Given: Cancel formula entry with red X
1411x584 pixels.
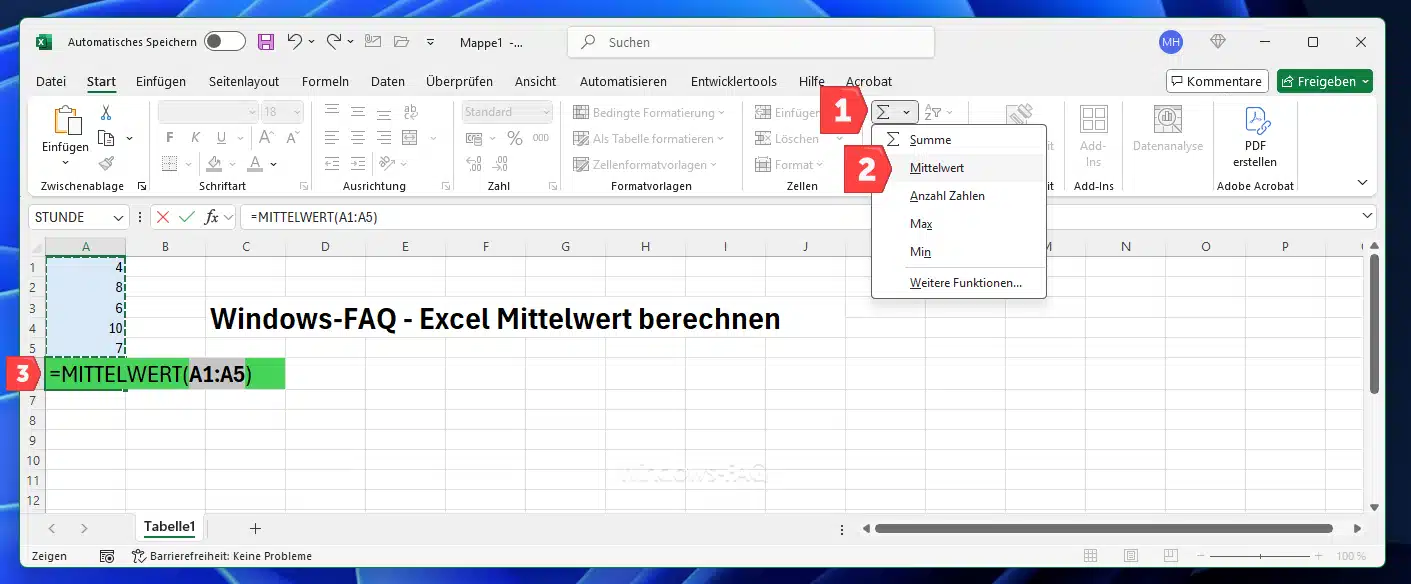Looking at the screenshot, I should tap(163, 217).
